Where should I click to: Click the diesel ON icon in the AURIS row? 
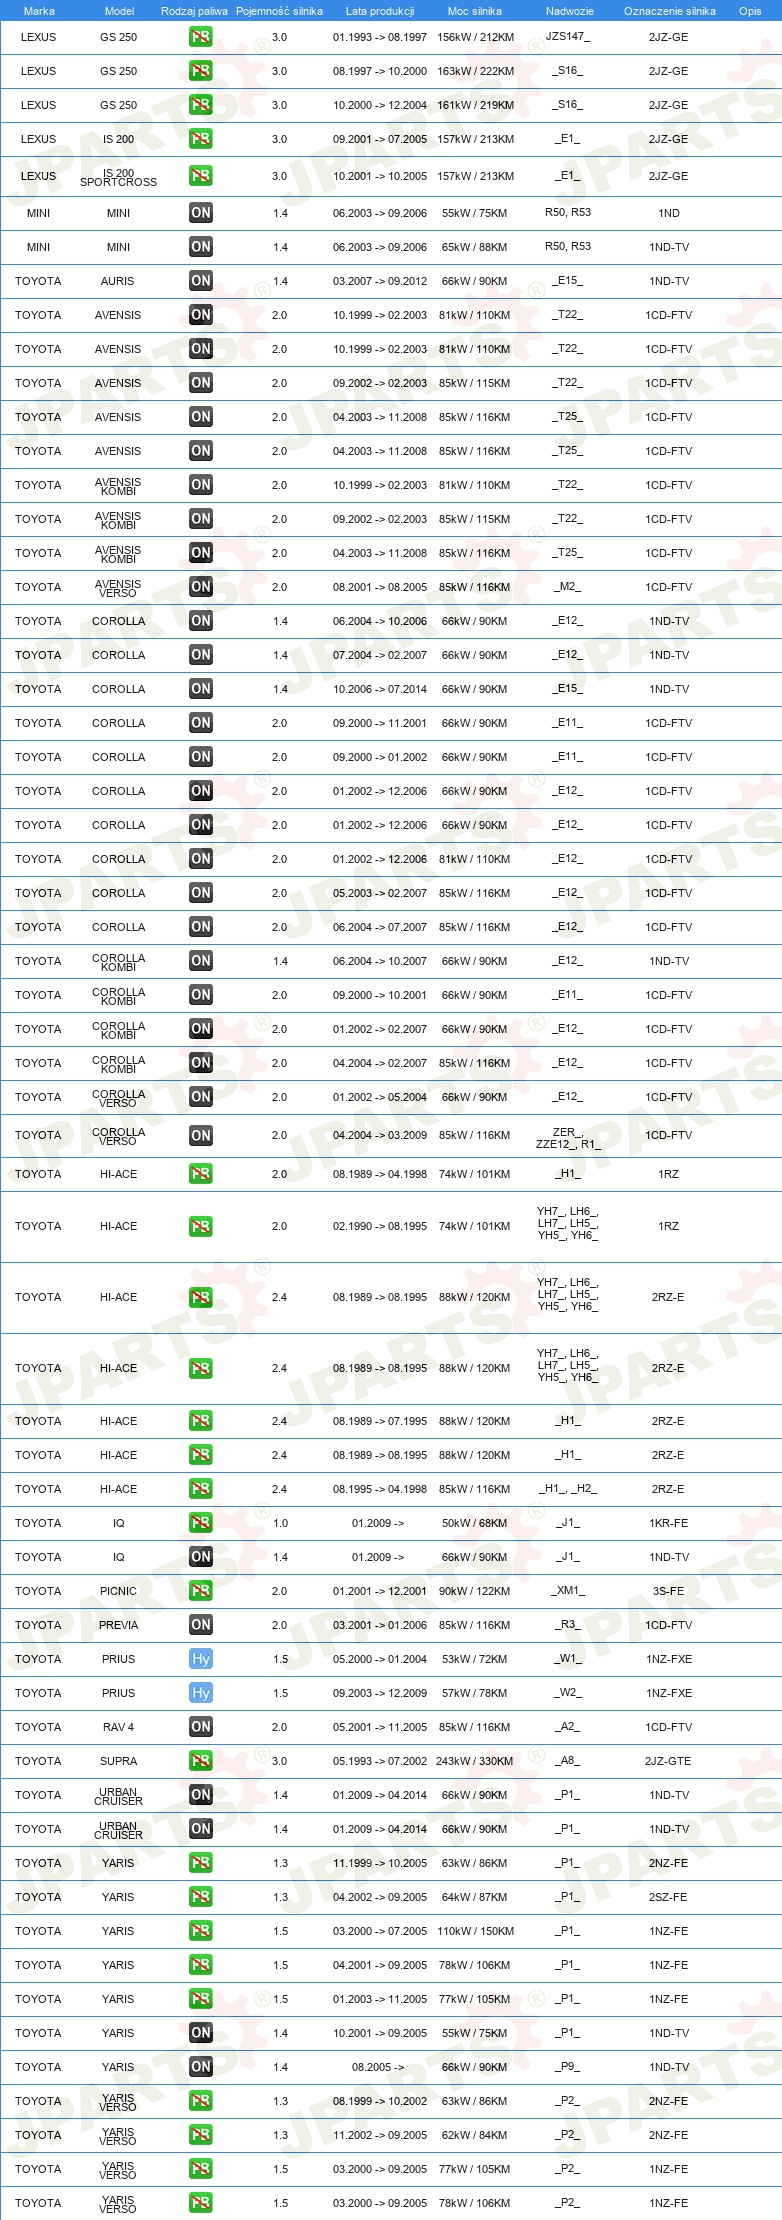[x=201, y=281]
